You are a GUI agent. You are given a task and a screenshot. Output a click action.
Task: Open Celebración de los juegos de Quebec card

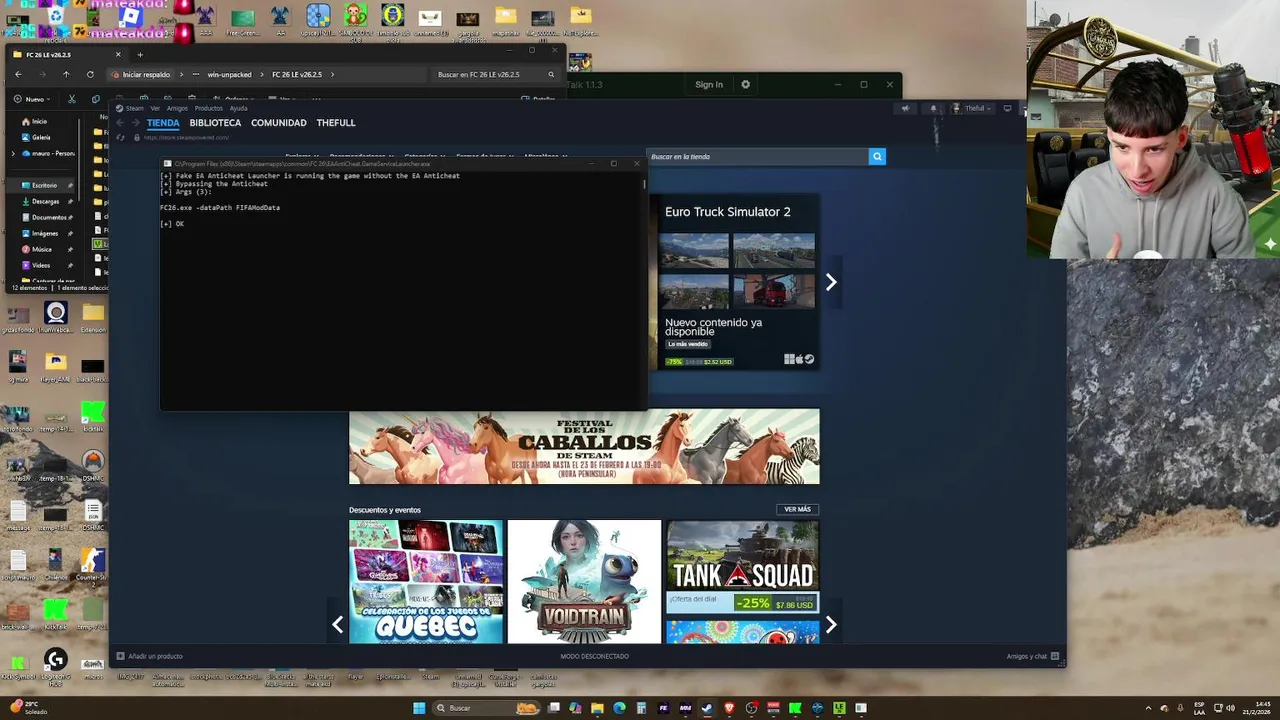(426, 582)
